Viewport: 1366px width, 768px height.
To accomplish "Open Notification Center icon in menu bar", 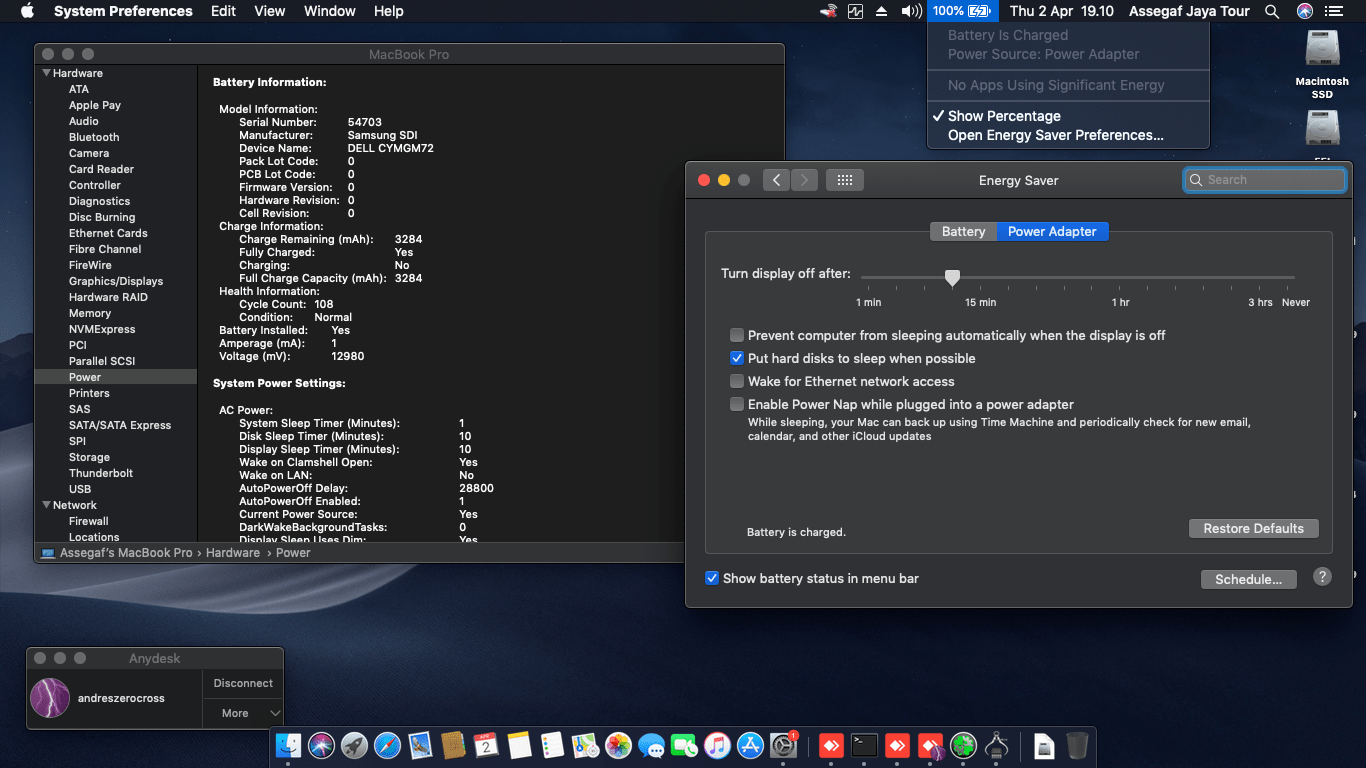I will coord(1333,11).
